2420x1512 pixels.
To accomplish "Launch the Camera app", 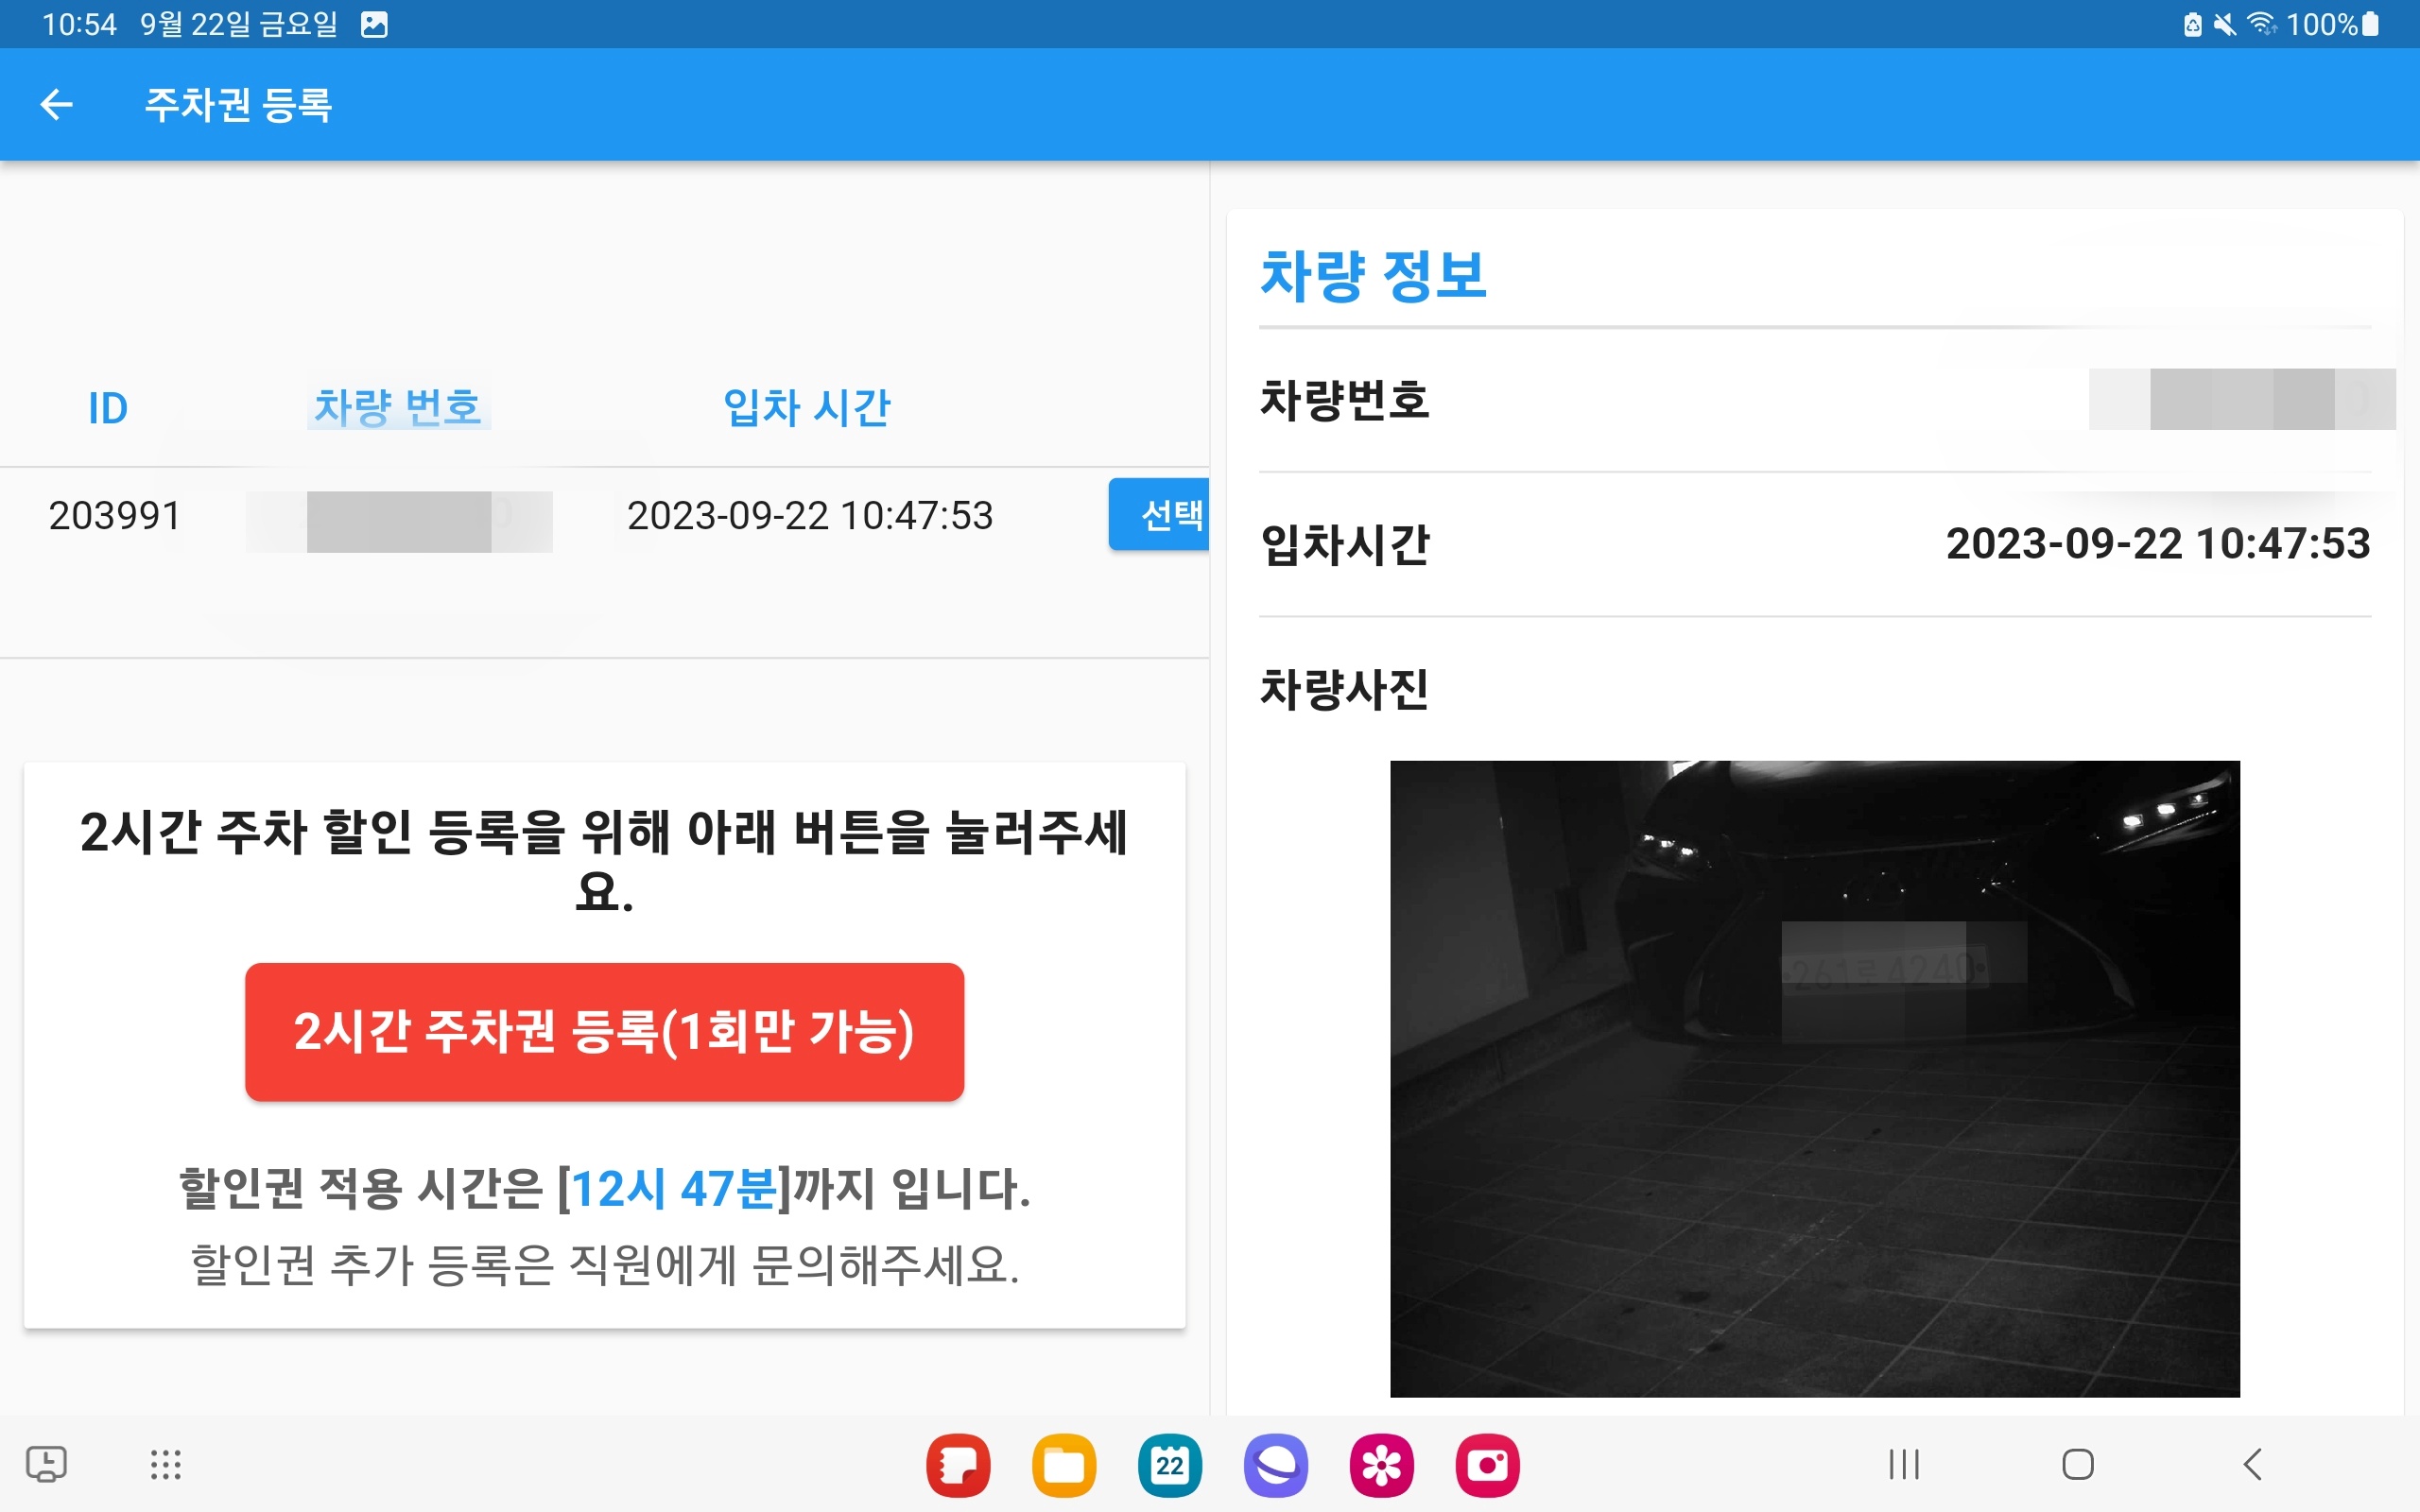I will [1489, 1464].
